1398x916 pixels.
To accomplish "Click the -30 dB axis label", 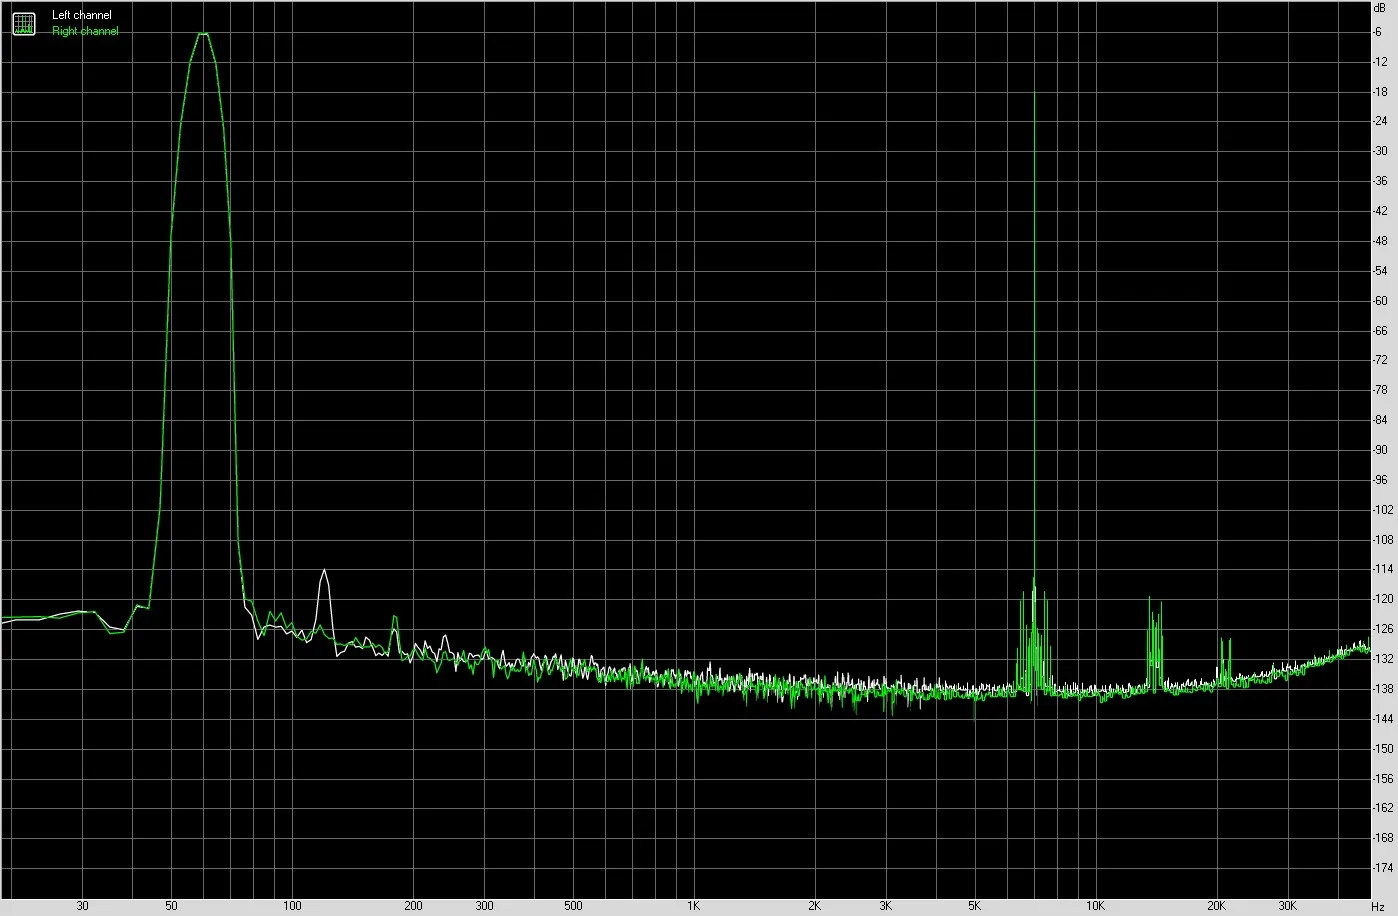I will (x=1381, y=151).
